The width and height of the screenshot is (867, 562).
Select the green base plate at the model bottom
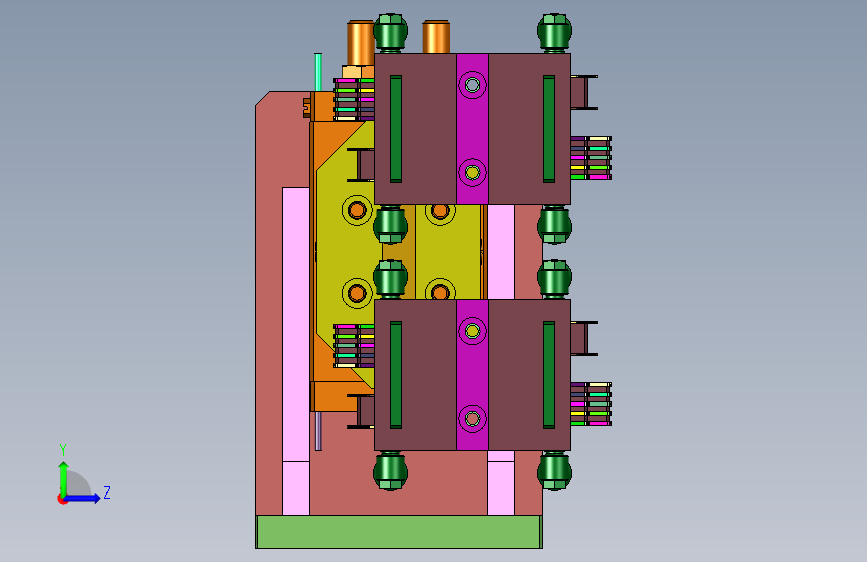398,532
